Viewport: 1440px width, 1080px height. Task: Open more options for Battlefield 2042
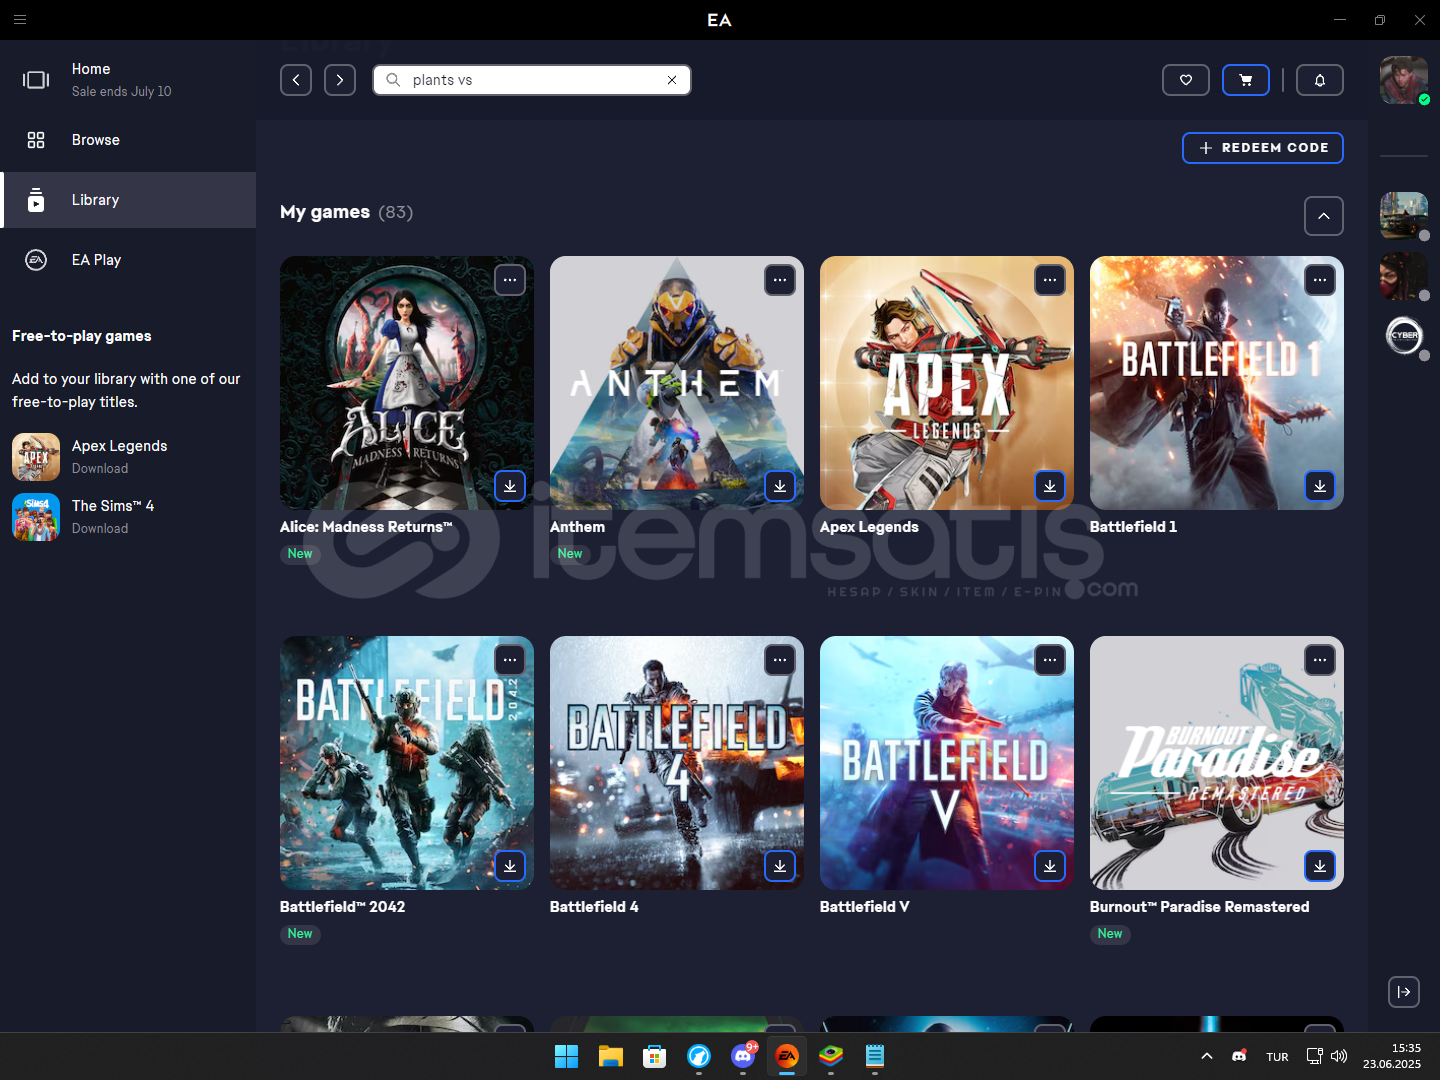click(510, 660)
